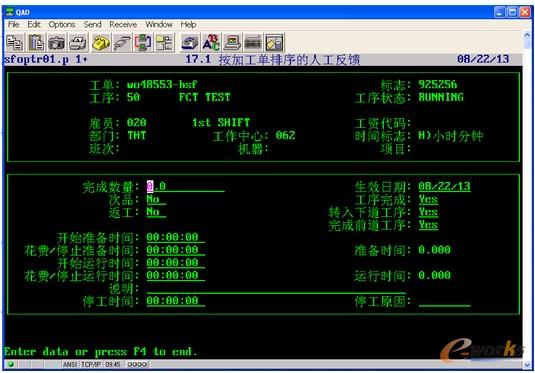The height and width of the screenshot is (373, 535).
Task: Click the yellow telephone connect icon
Action: [x=101, y=43]
